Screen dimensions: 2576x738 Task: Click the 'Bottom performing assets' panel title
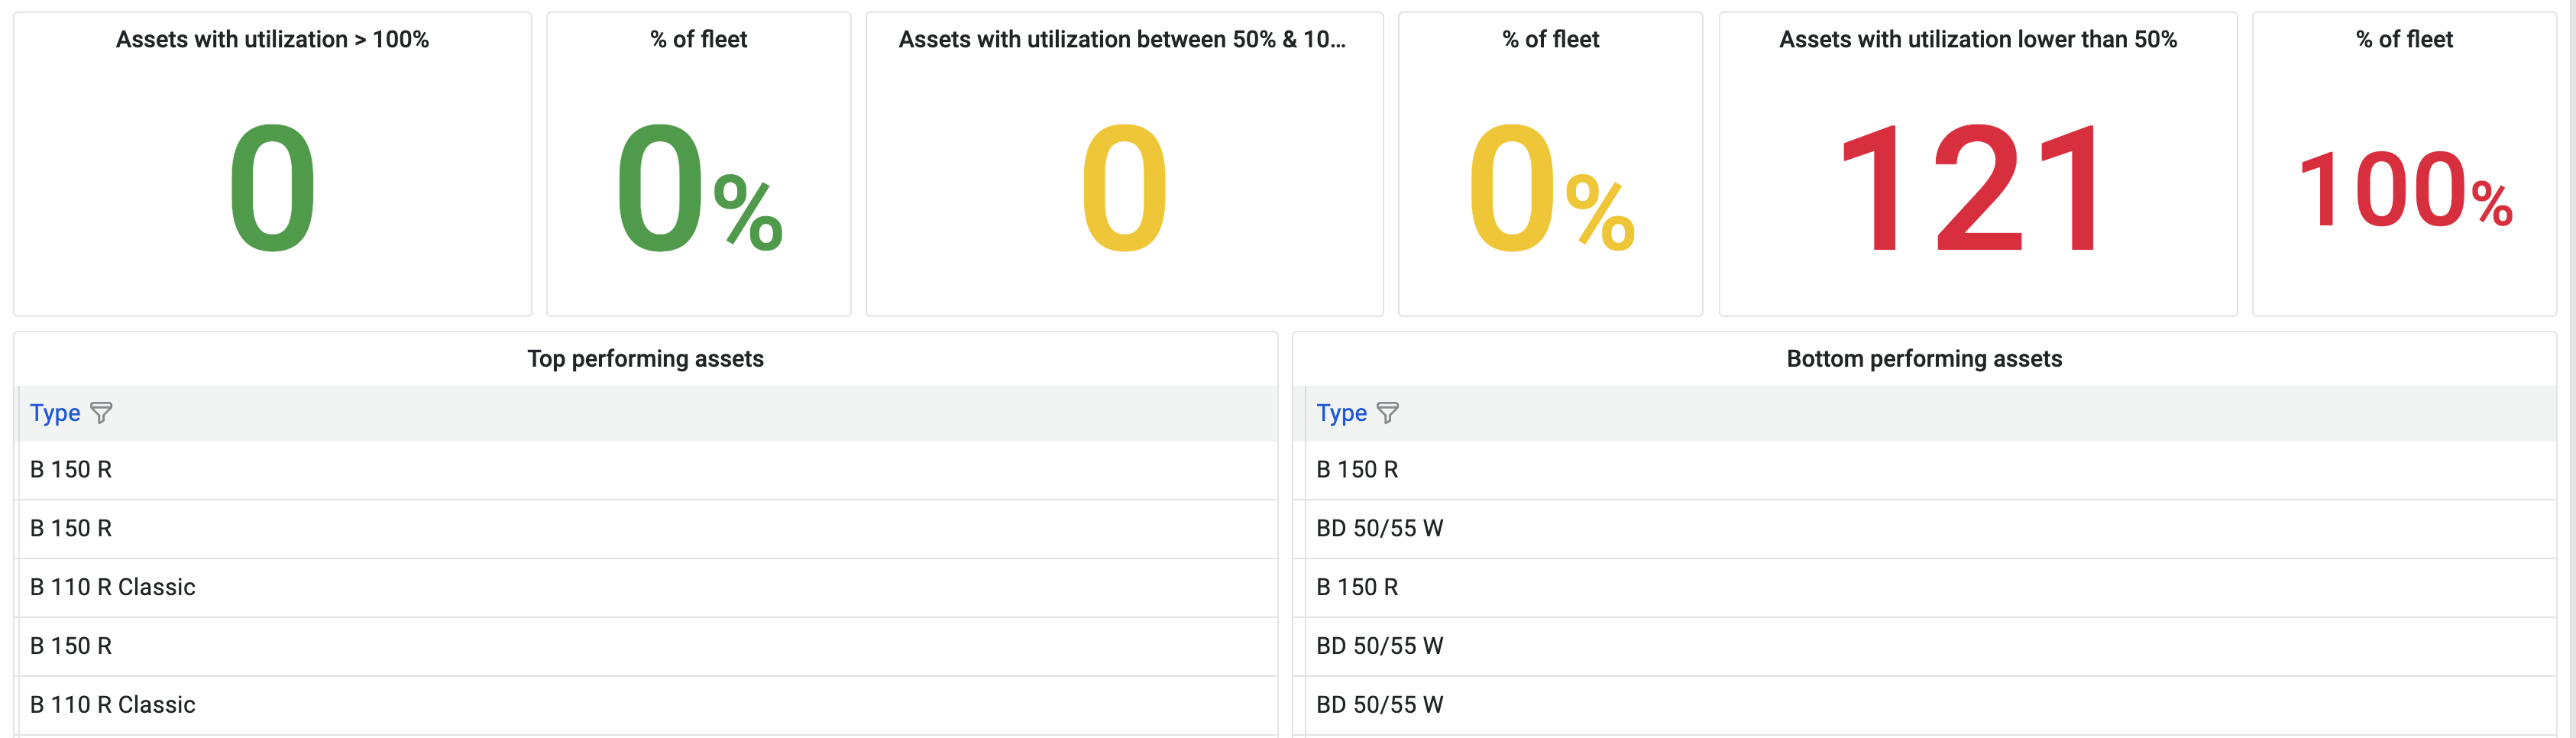click(x=1923, y=359)
